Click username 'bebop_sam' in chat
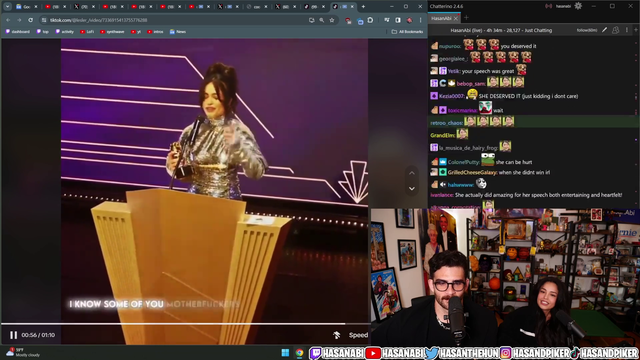This screenshot has width=640, height=360. coord(471,84)
